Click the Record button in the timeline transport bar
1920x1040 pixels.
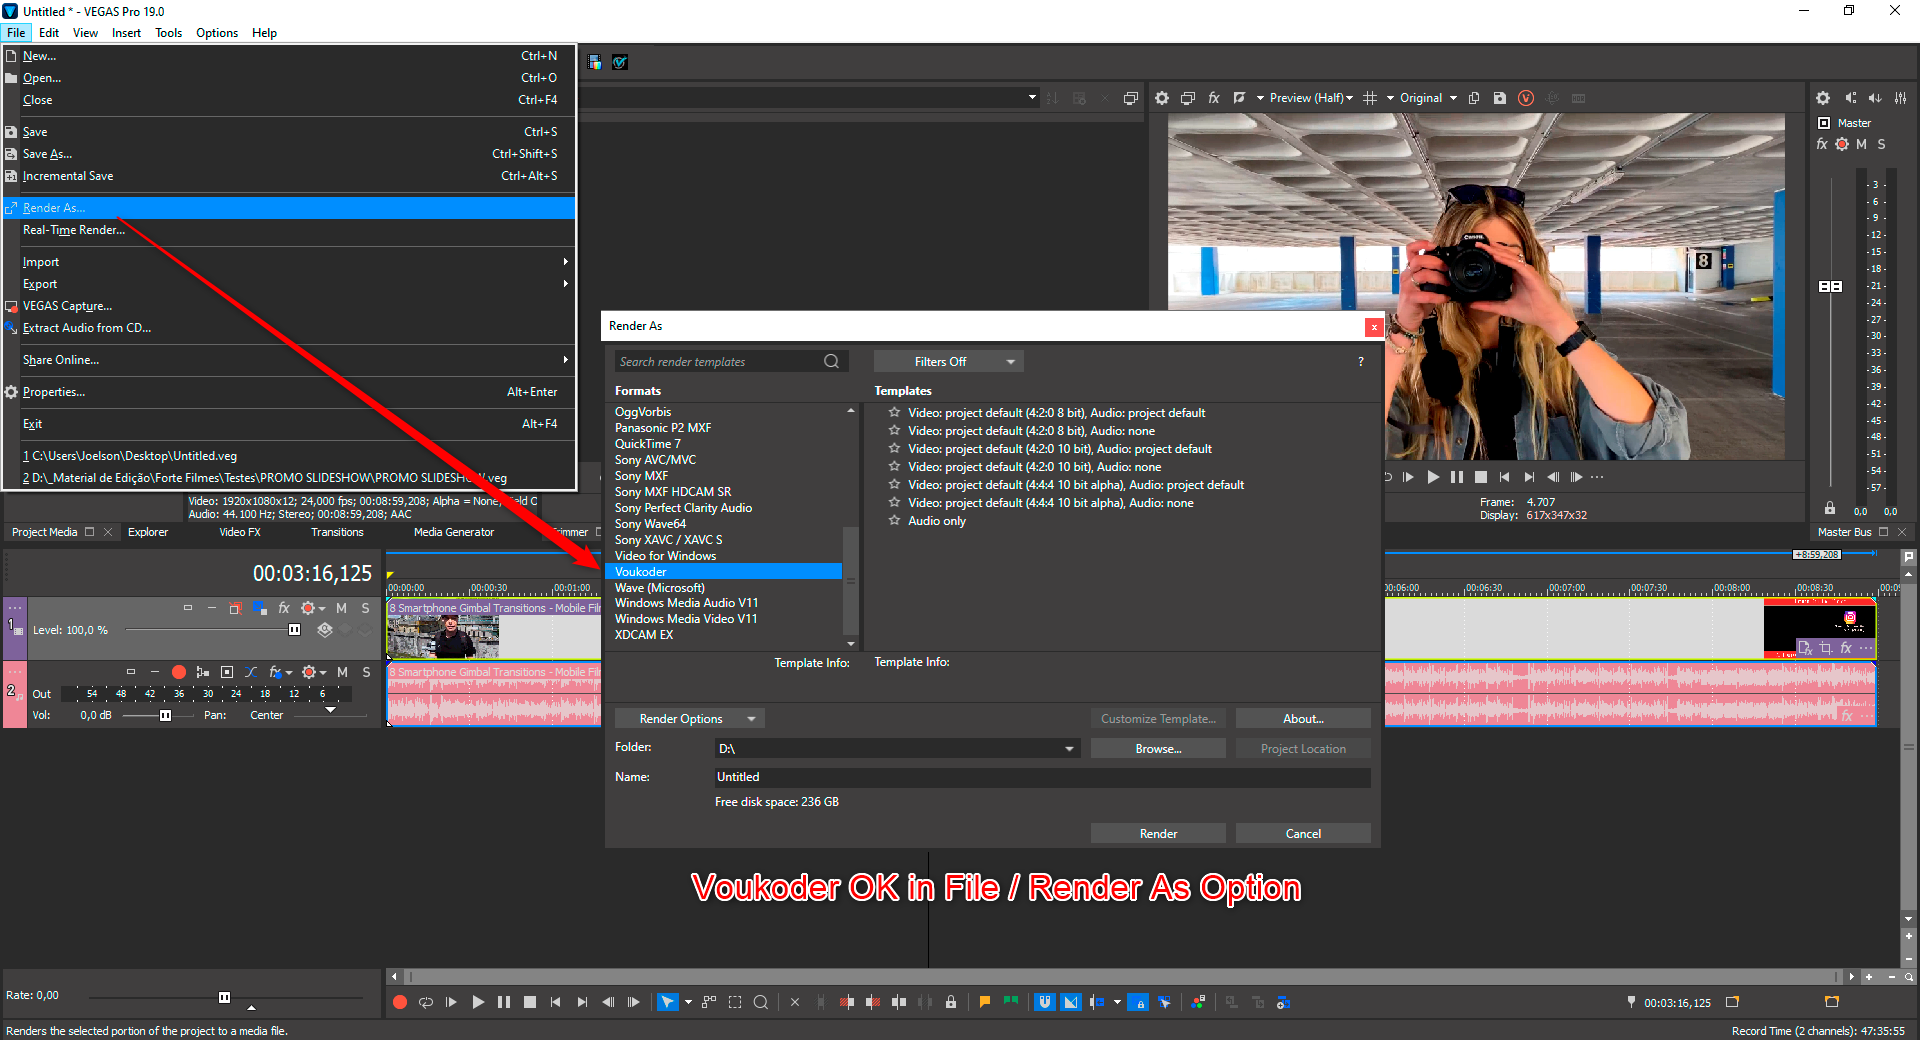pos(400,1002)
